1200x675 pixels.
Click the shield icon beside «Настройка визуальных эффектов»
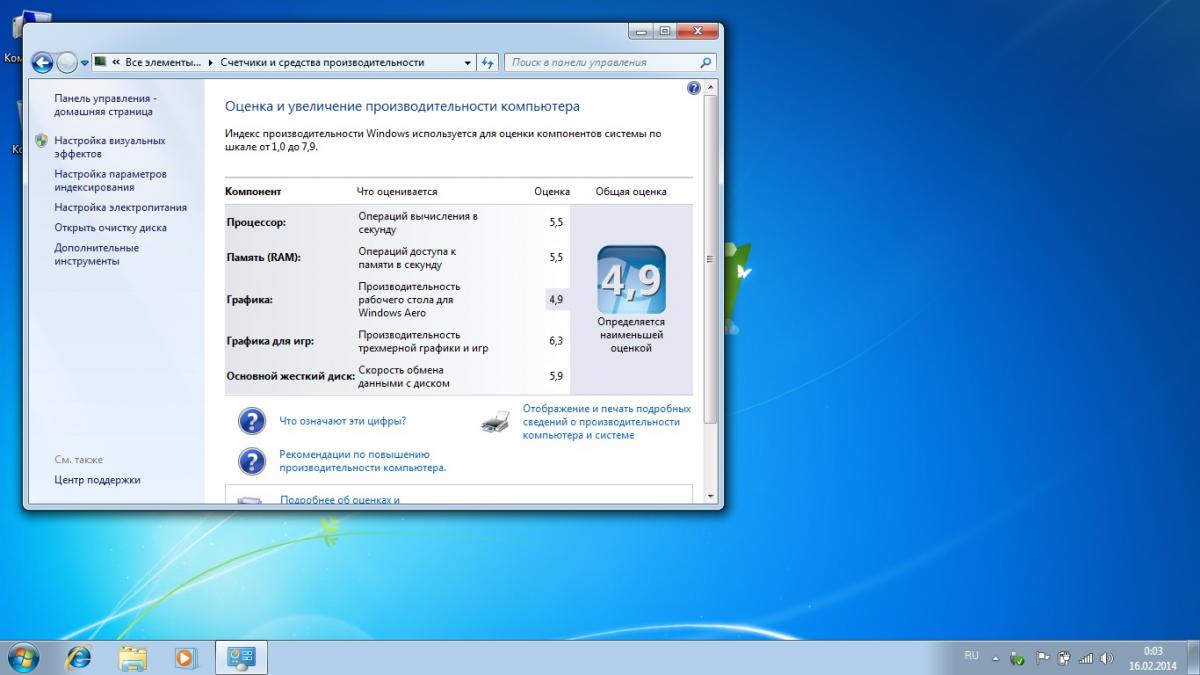42,141
